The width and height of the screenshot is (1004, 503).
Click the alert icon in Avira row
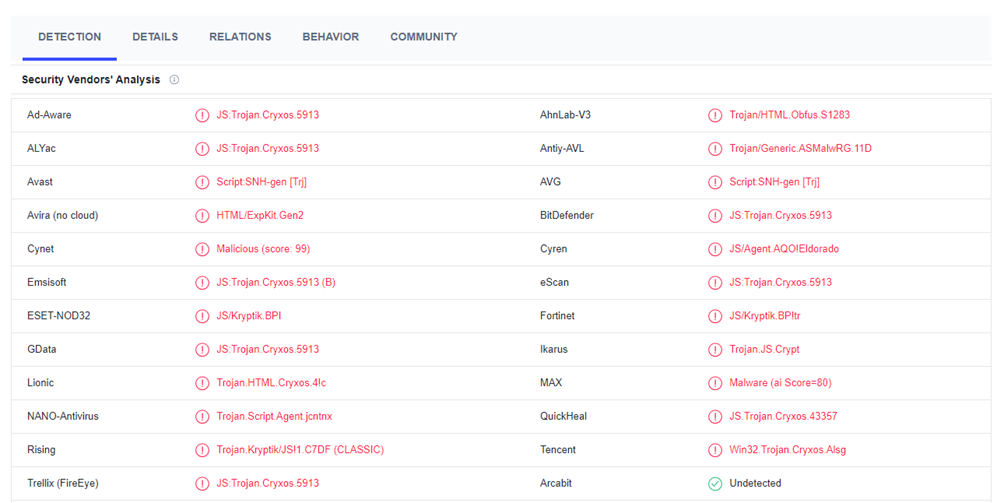202,216
